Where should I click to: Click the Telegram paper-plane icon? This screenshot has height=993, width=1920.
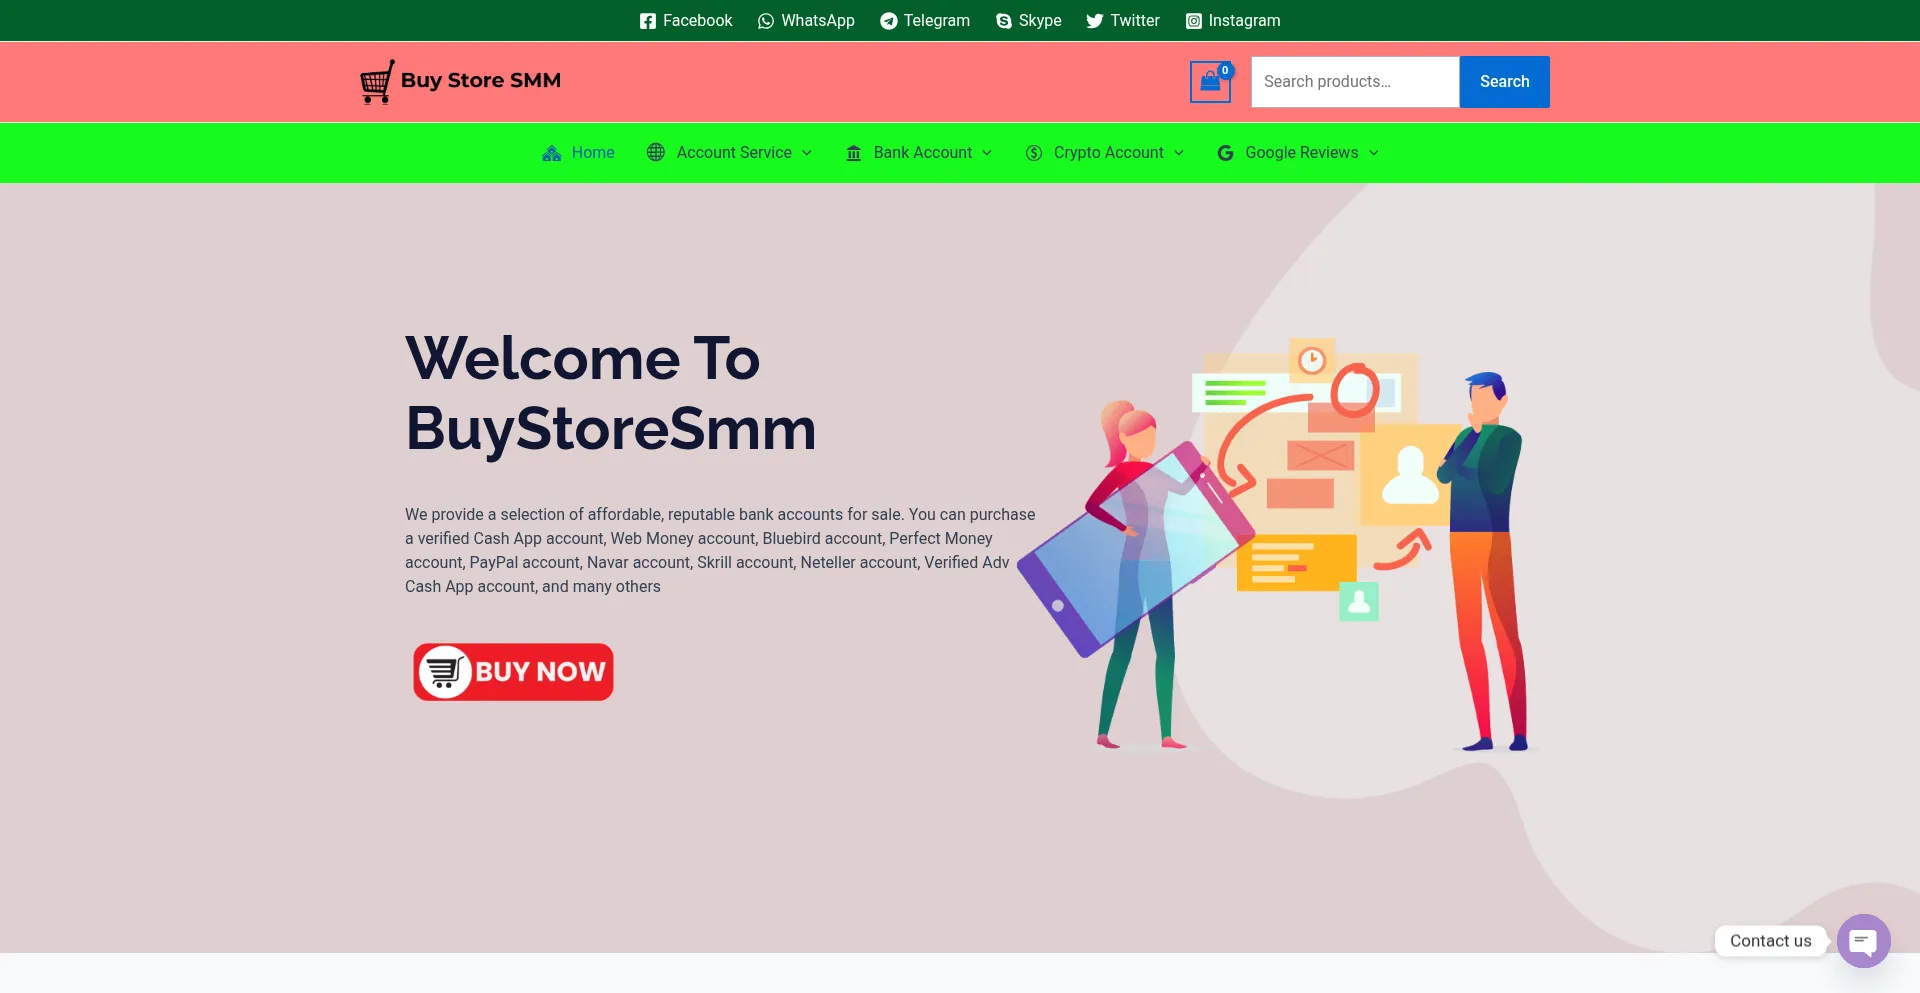coord(888,21)
